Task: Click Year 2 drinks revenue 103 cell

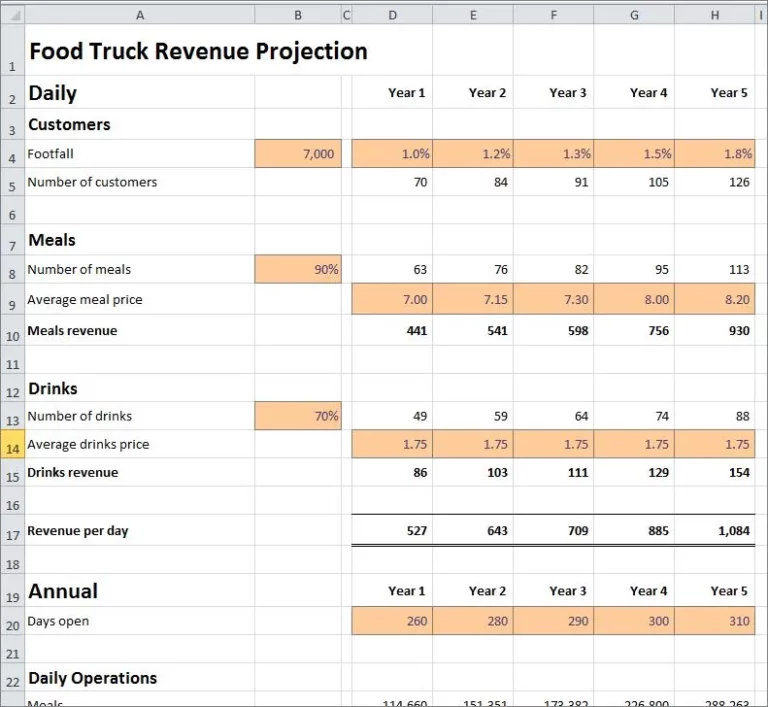Action: coord(473,472)
